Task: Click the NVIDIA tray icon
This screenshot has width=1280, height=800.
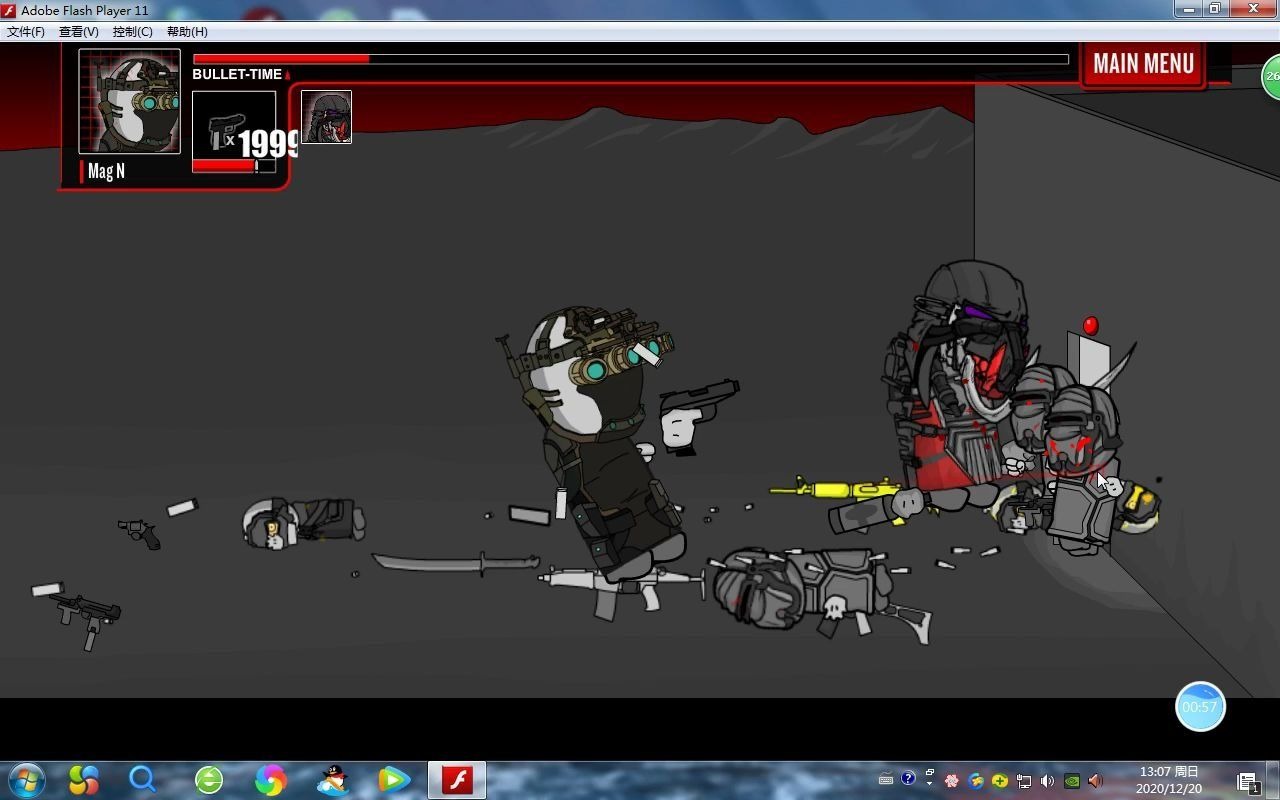Action: point(1071,781)
